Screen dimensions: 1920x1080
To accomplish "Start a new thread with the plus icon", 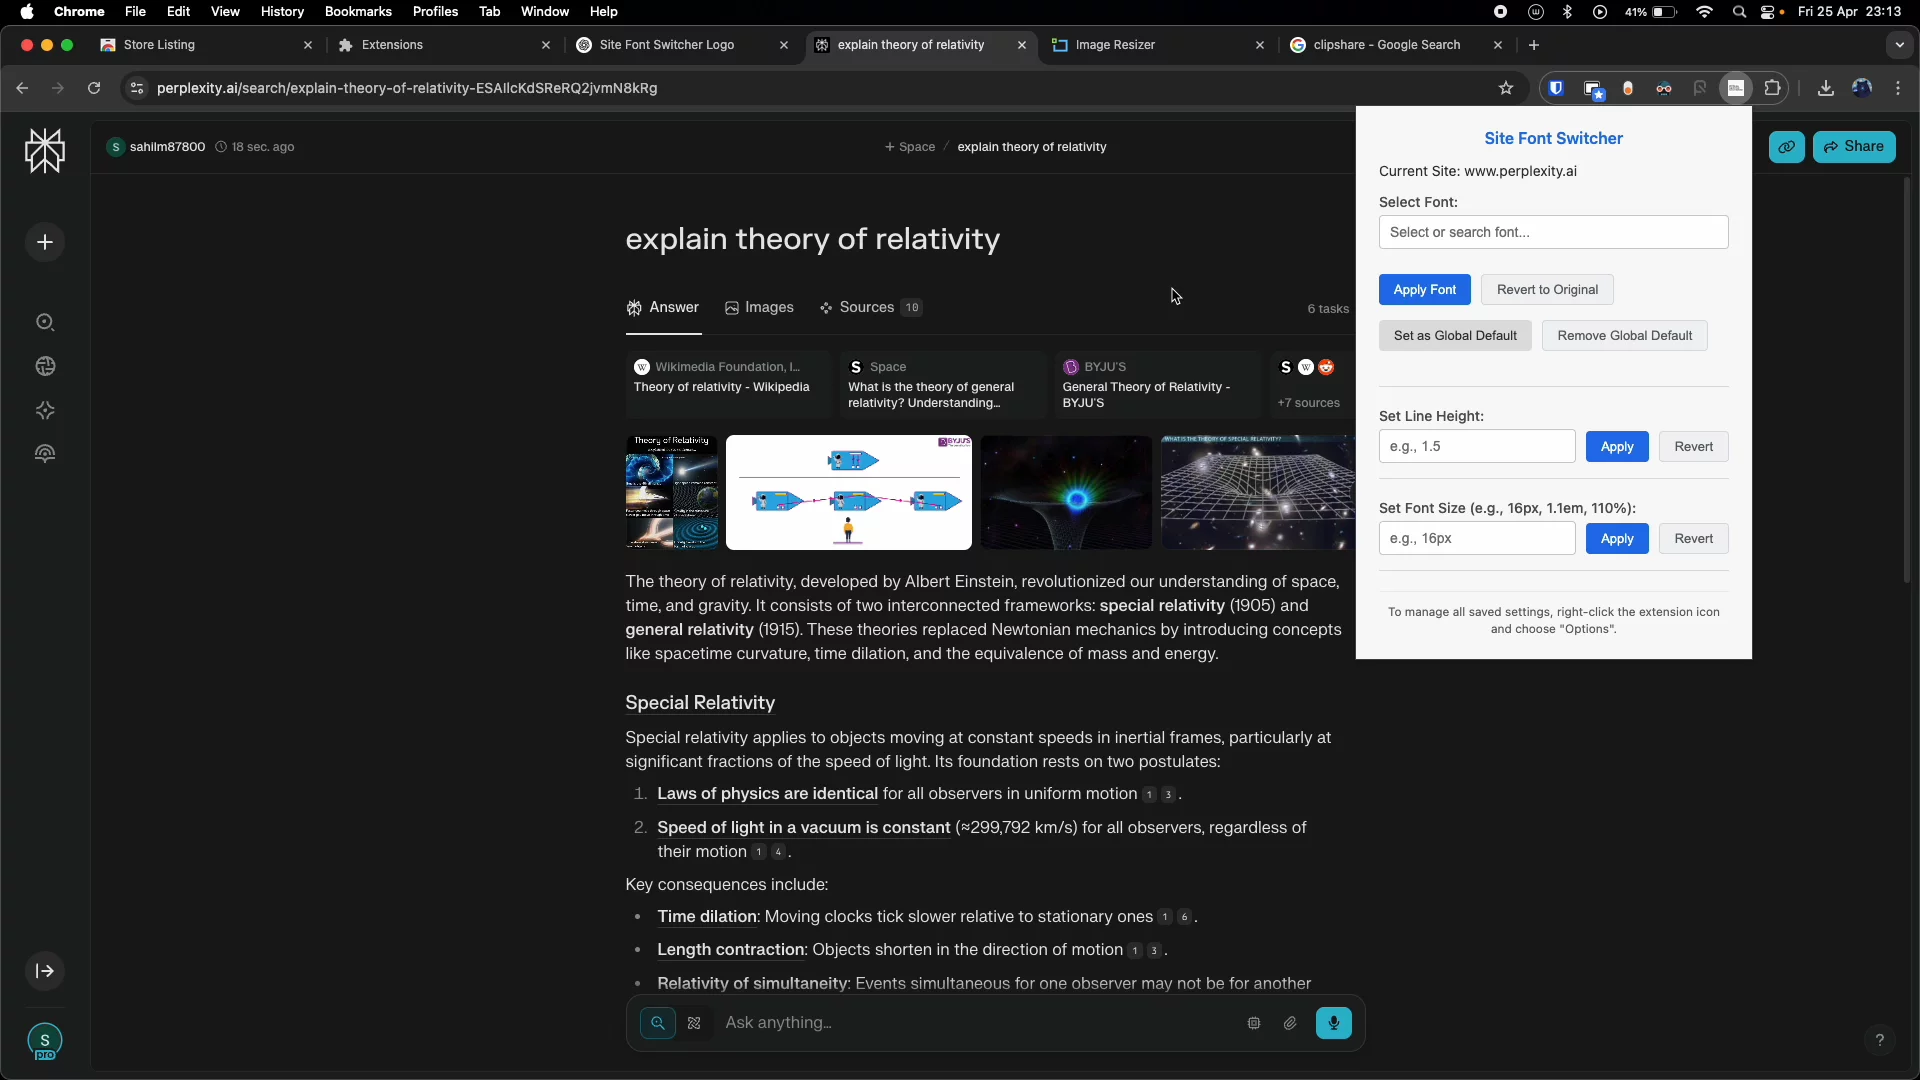I will (x=44, y=242).
